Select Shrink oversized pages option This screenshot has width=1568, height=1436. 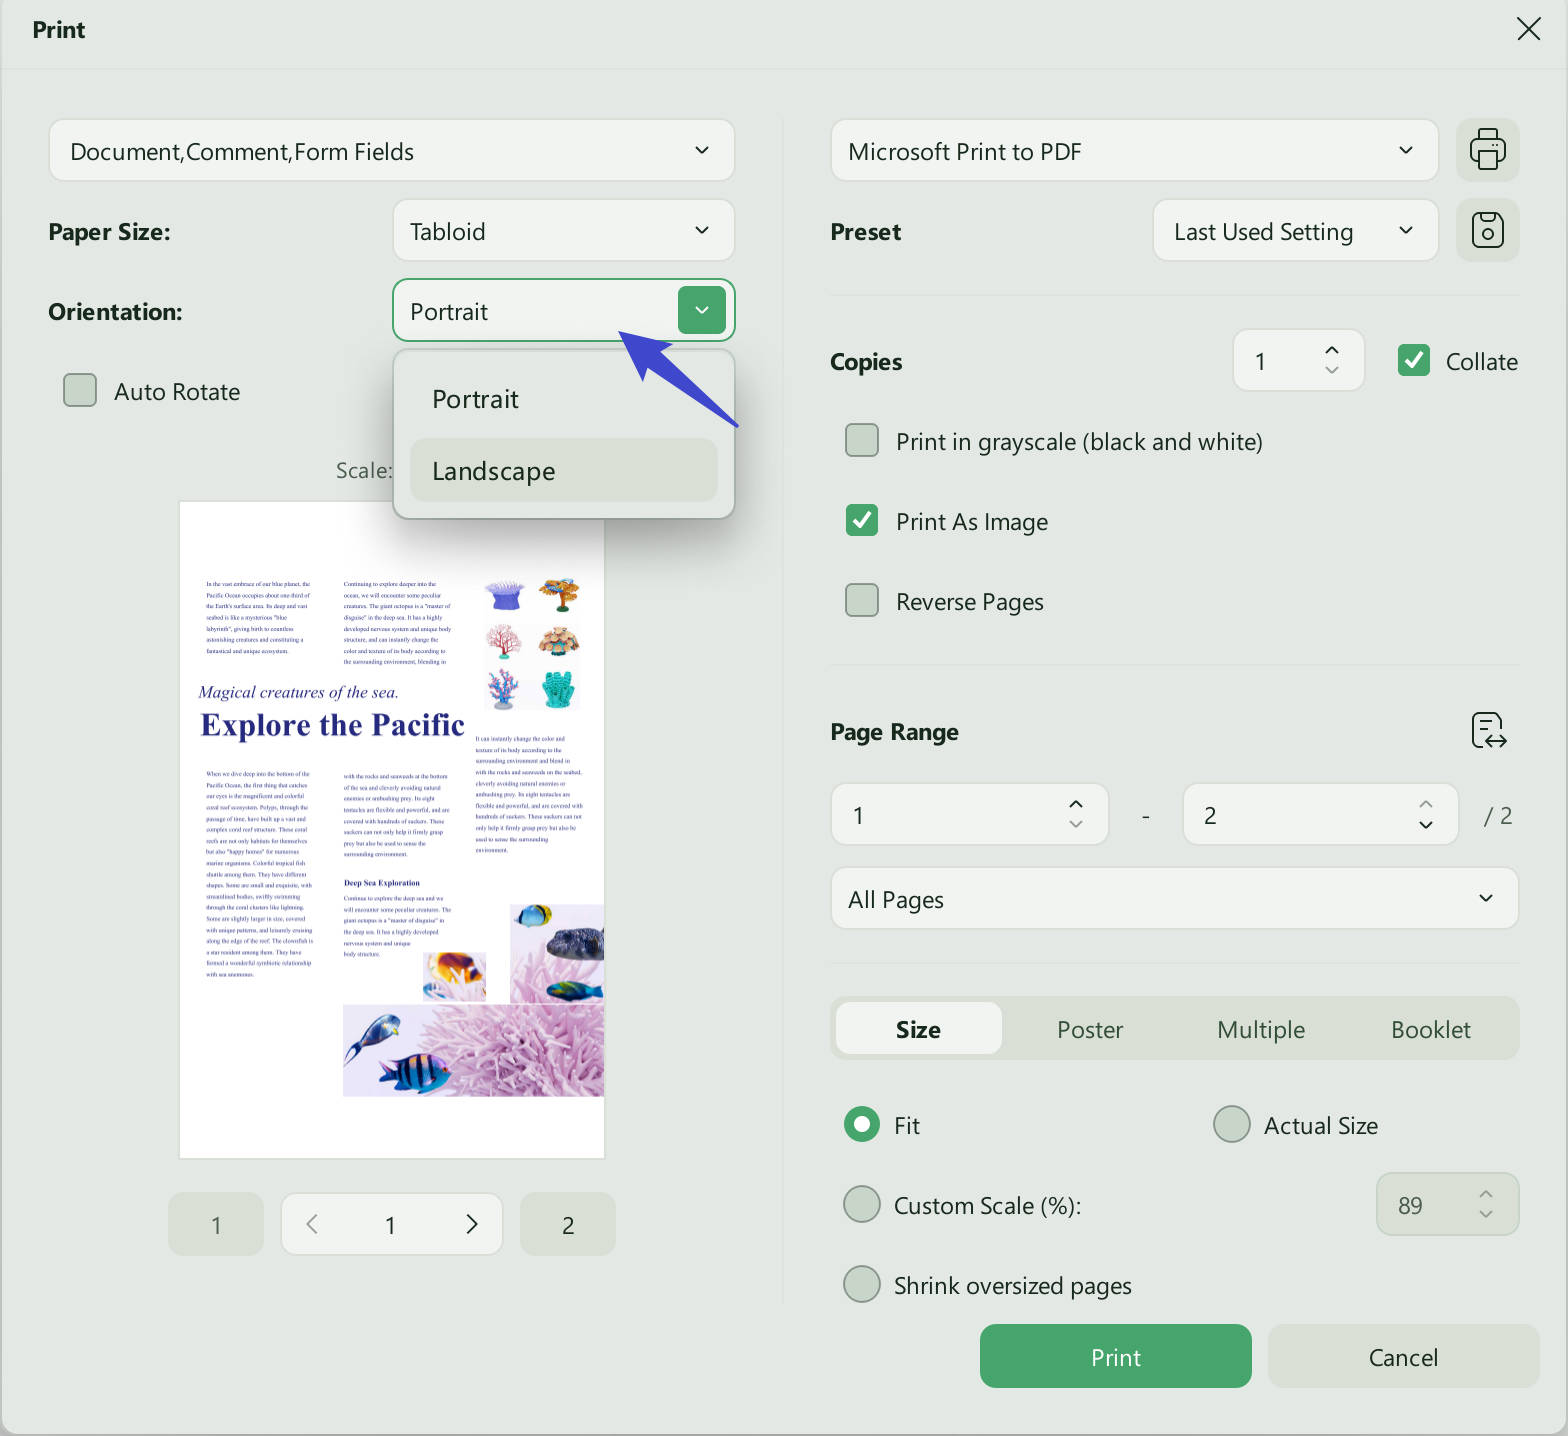pos(862,1284)
